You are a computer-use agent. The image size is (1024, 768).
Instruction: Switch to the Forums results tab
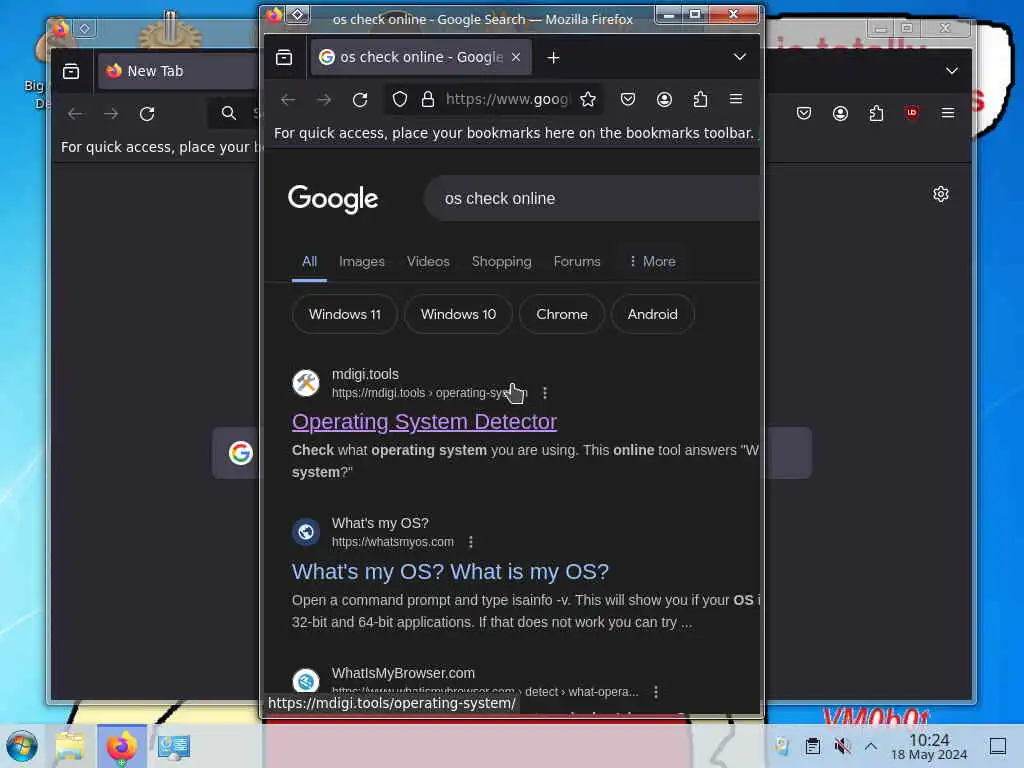pyautogui.click(x=577, y=262)
